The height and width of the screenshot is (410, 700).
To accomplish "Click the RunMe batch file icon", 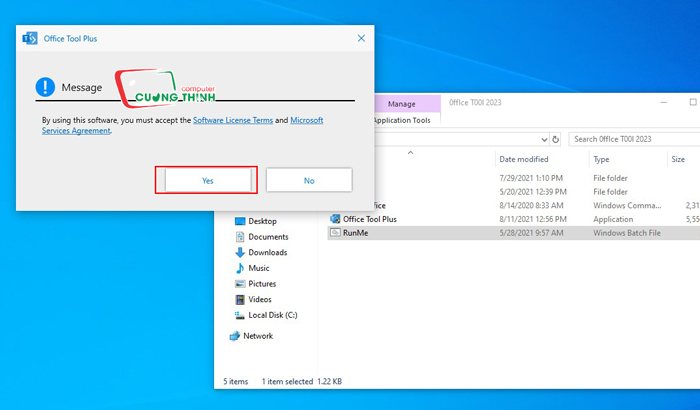I will [x=335, y=233].
